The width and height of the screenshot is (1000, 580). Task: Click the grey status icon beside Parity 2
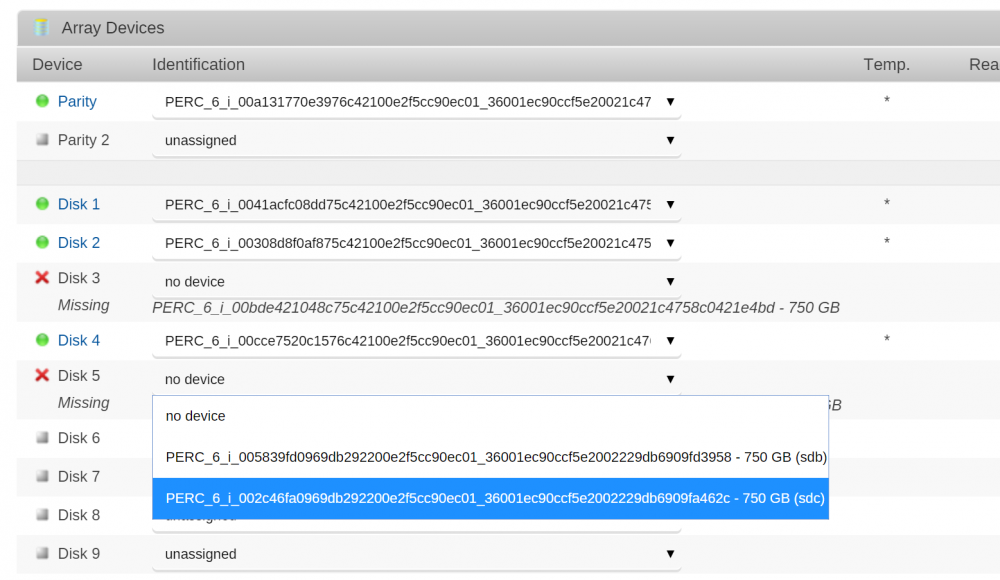(42, 139)
